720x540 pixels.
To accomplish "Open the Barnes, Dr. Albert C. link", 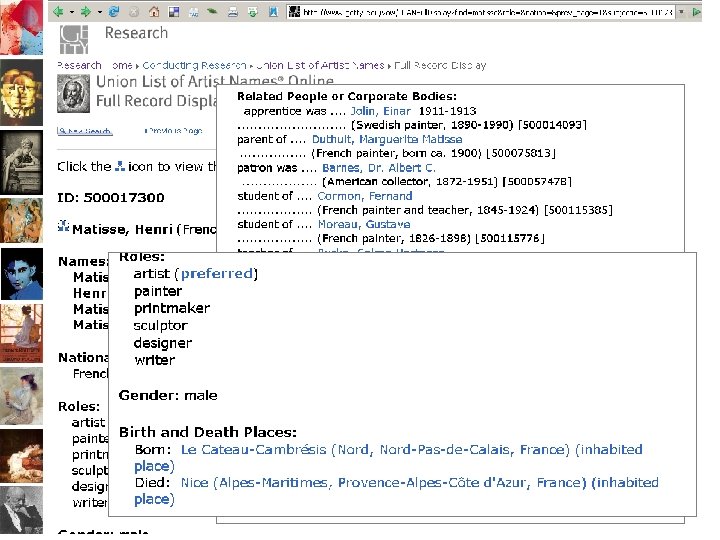I will tap(379, 168).
